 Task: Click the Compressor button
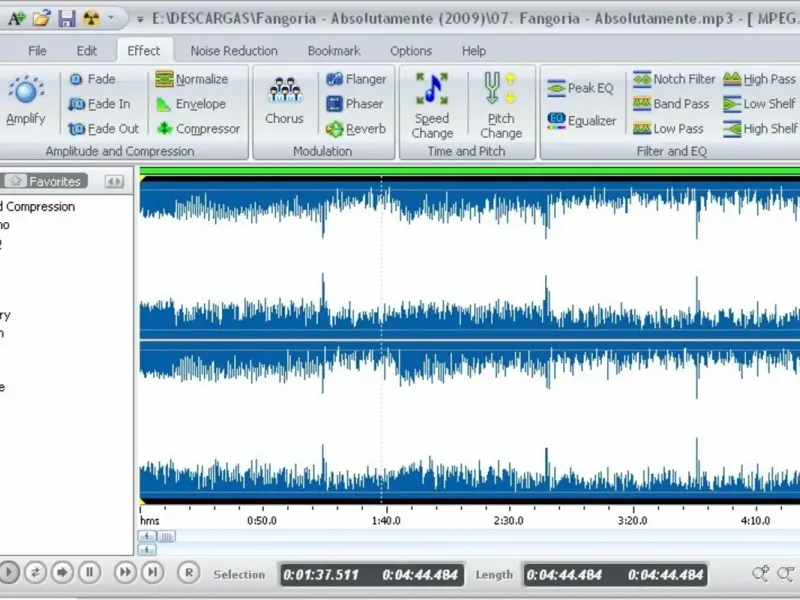pos(197,129)
